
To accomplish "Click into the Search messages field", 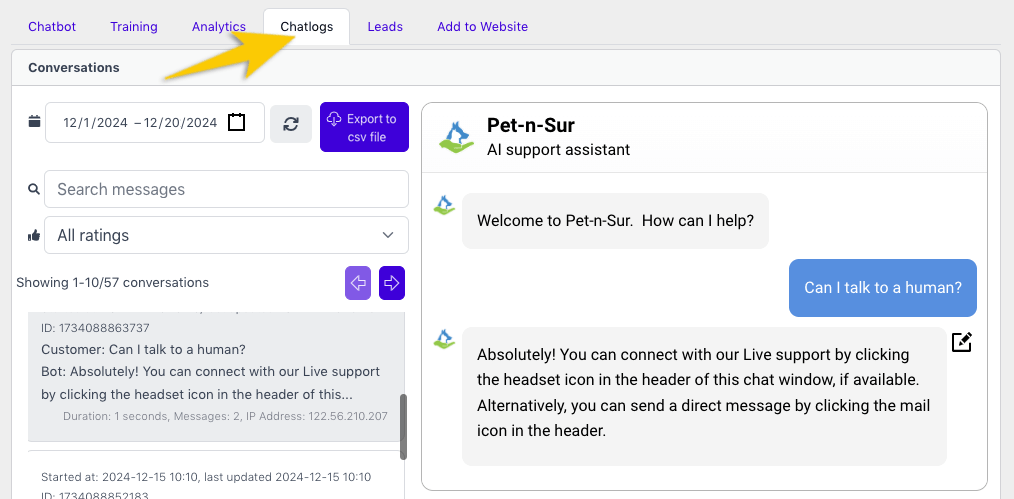I will coord(226,189).
